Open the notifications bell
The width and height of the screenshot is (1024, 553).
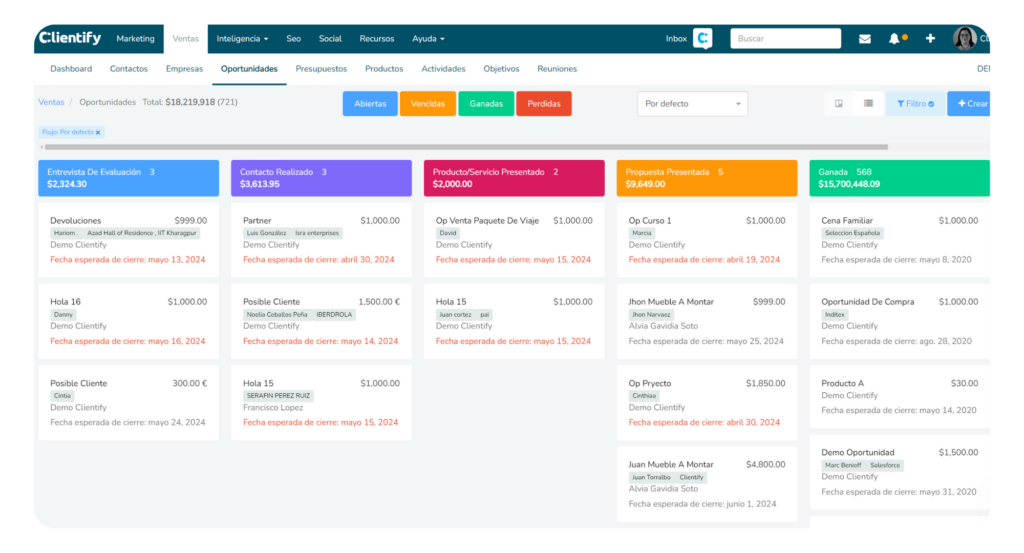894,39
